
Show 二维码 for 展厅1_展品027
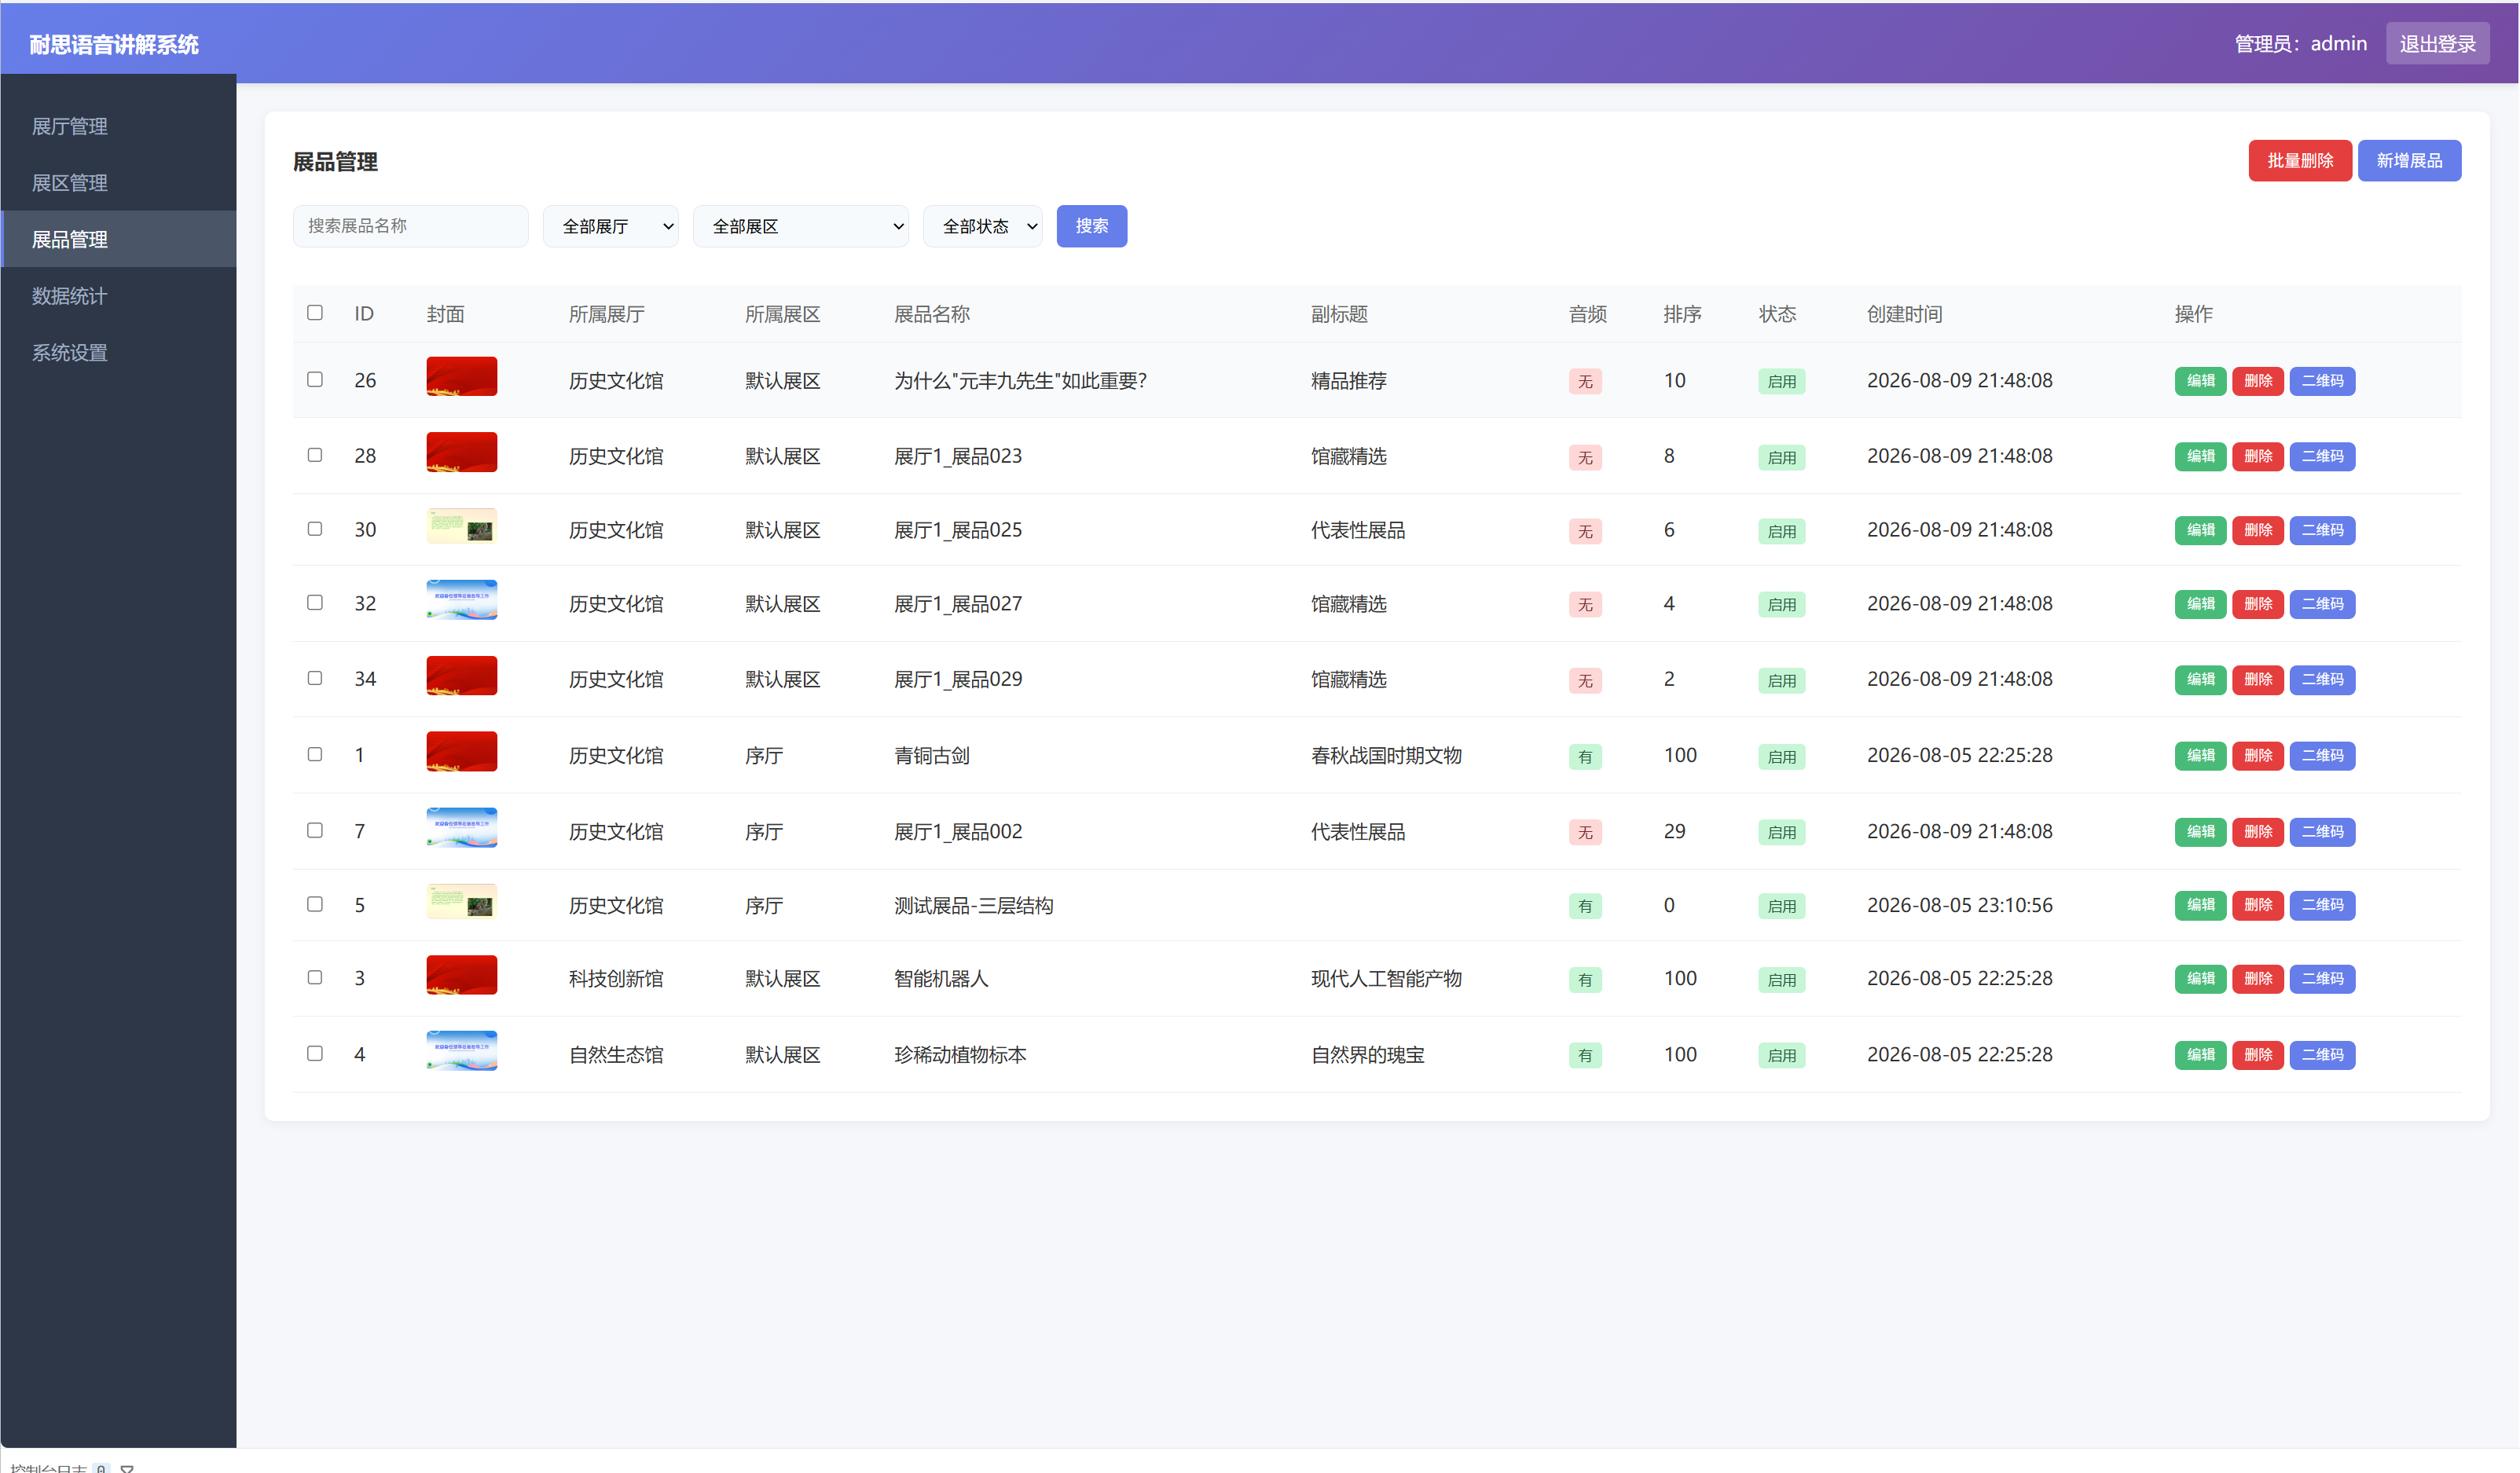pyautogui.click(x=2322, y=604)
